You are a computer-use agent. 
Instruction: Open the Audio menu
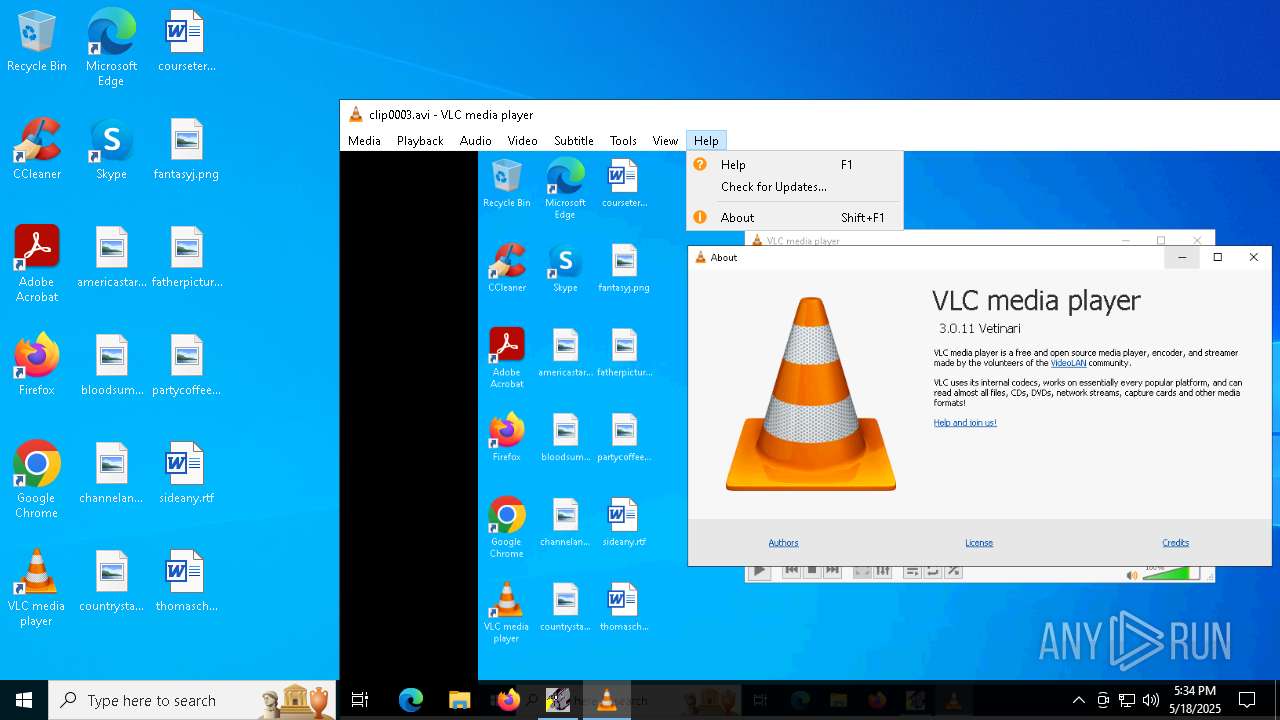coord(476,141)
